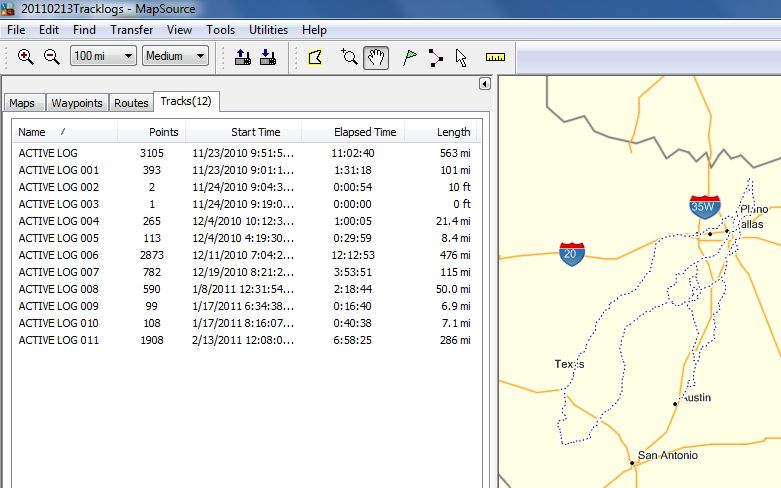
Task: Select the Zoom tool with magnifier
Action: [349, 57]
